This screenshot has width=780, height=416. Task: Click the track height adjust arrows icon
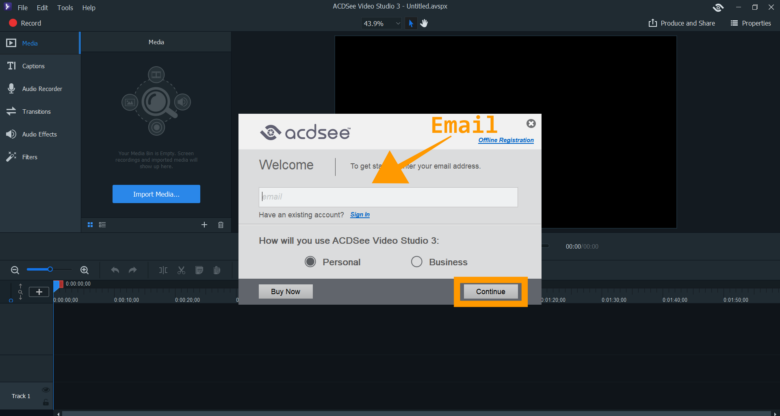(x=20, y=292)
